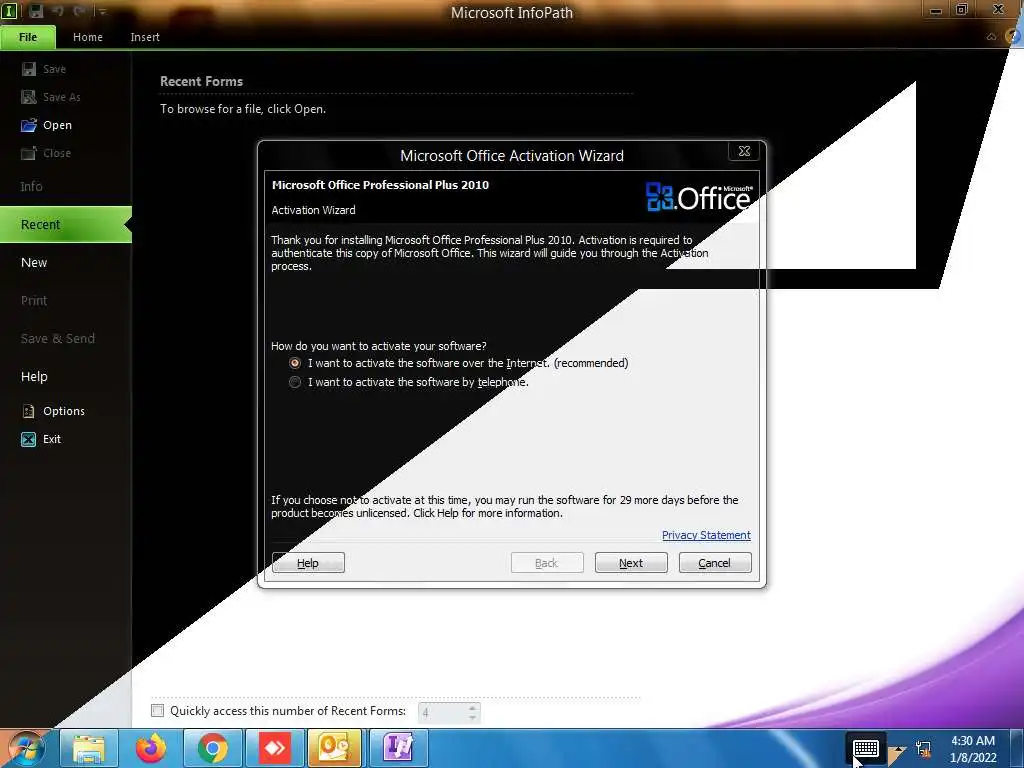The width and height of the screenshot is (1024, 768).
Task: Increase the Recent Forms count with up arrow
Action: pos(473,707)
